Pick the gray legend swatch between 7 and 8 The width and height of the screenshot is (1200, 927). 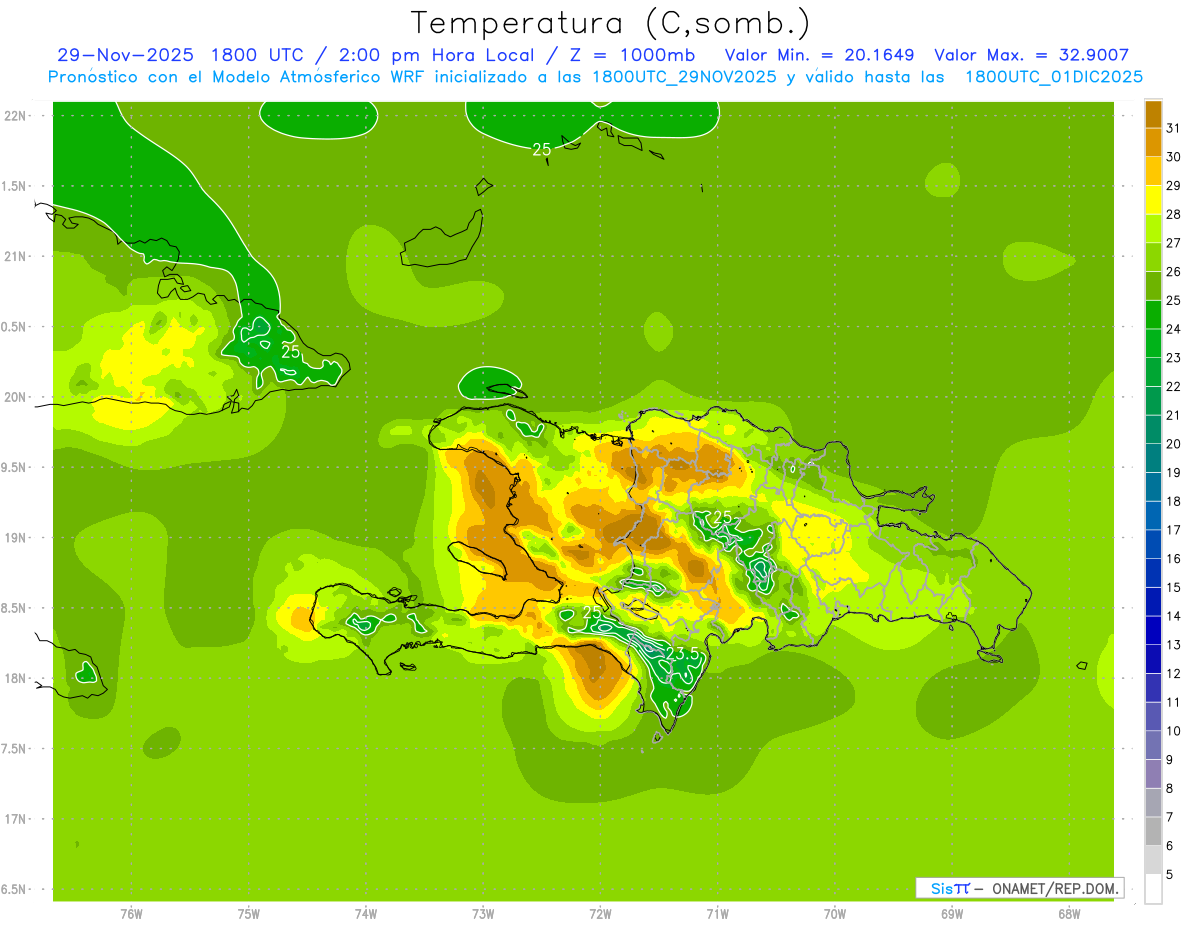pyautogui.click(x=1153, y=802)
